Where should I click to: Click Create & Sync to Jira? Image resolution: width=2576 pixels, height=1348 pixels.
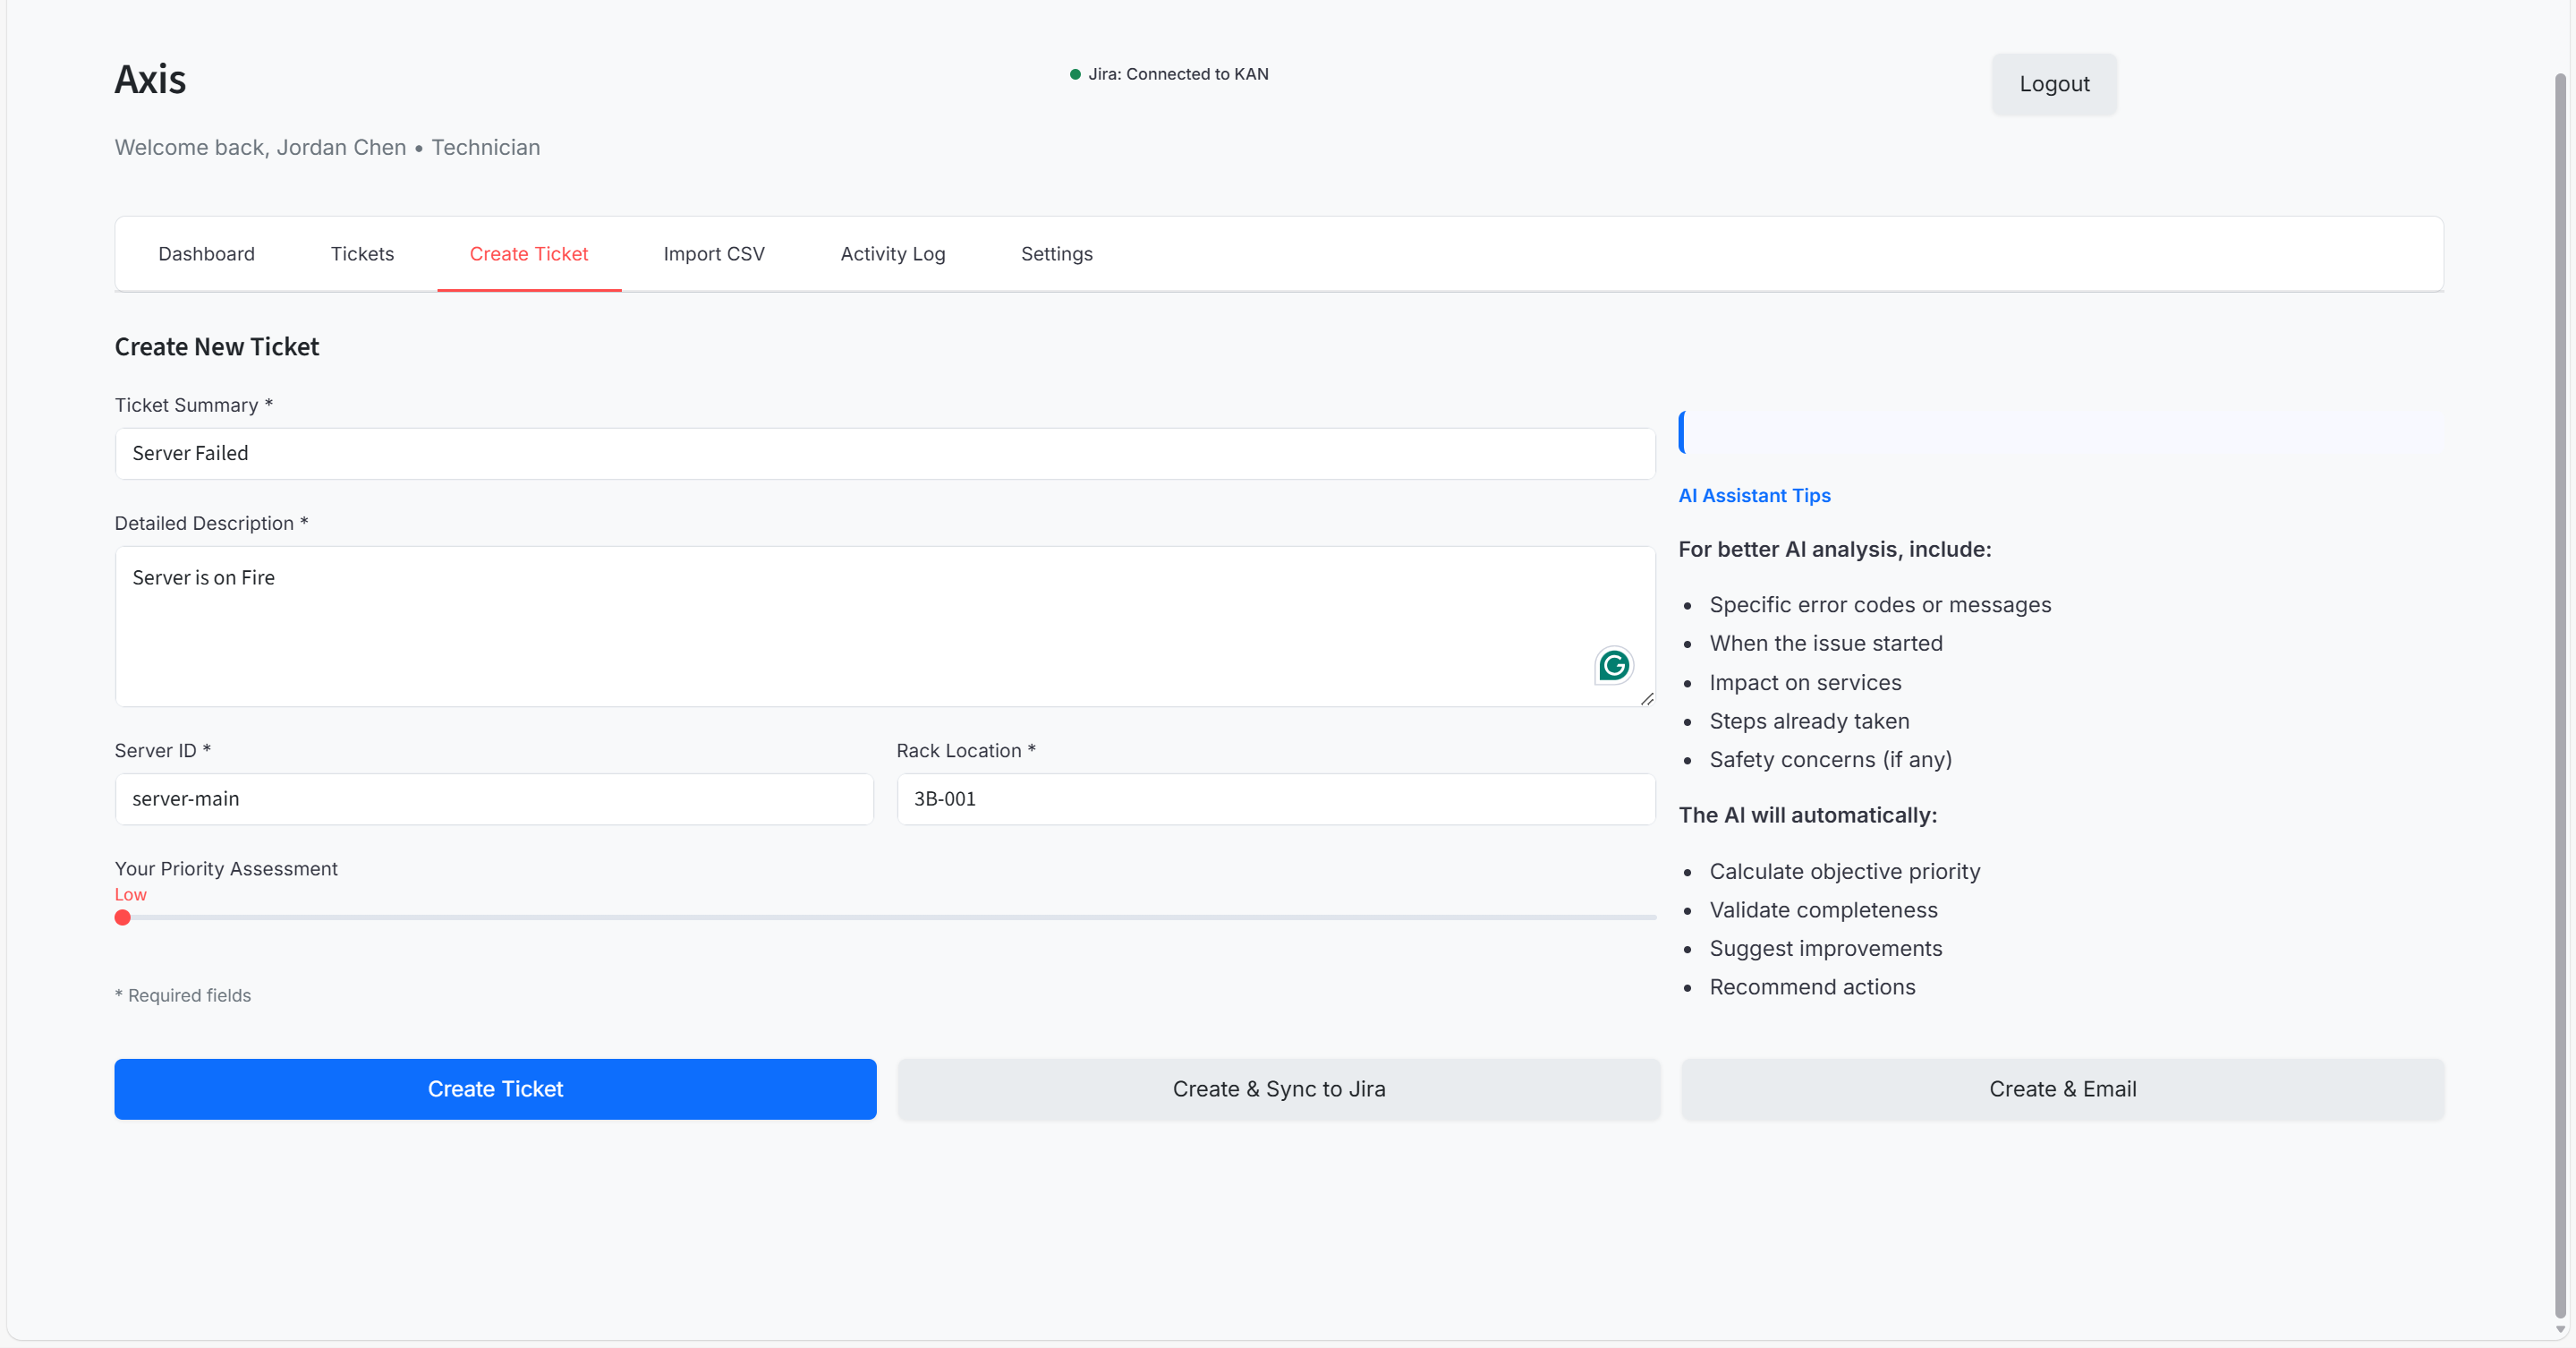pyautogui.click(x=1278, y=1089)
